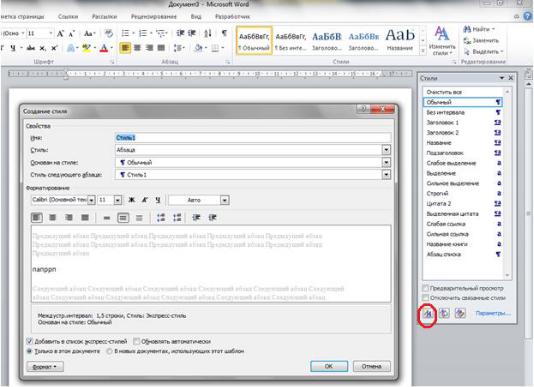This screenshot has width=534, height=387.
Task: Open the Calibri font dropdown in the dialog
Action: [x=91, y=200]
